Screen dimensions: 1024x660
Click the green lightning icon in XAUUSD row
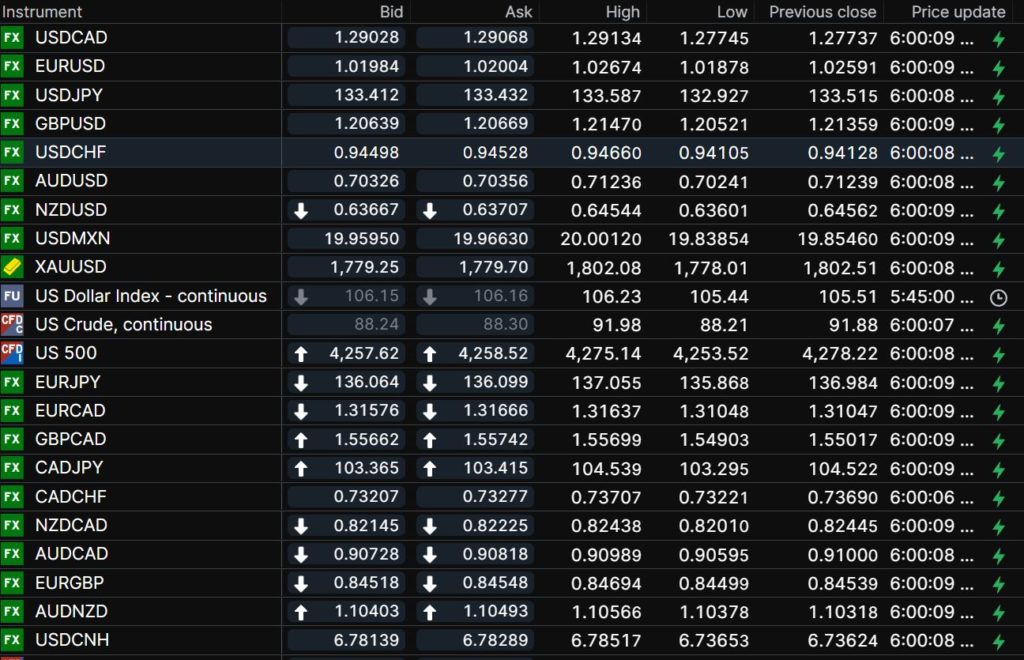(997, 268)
